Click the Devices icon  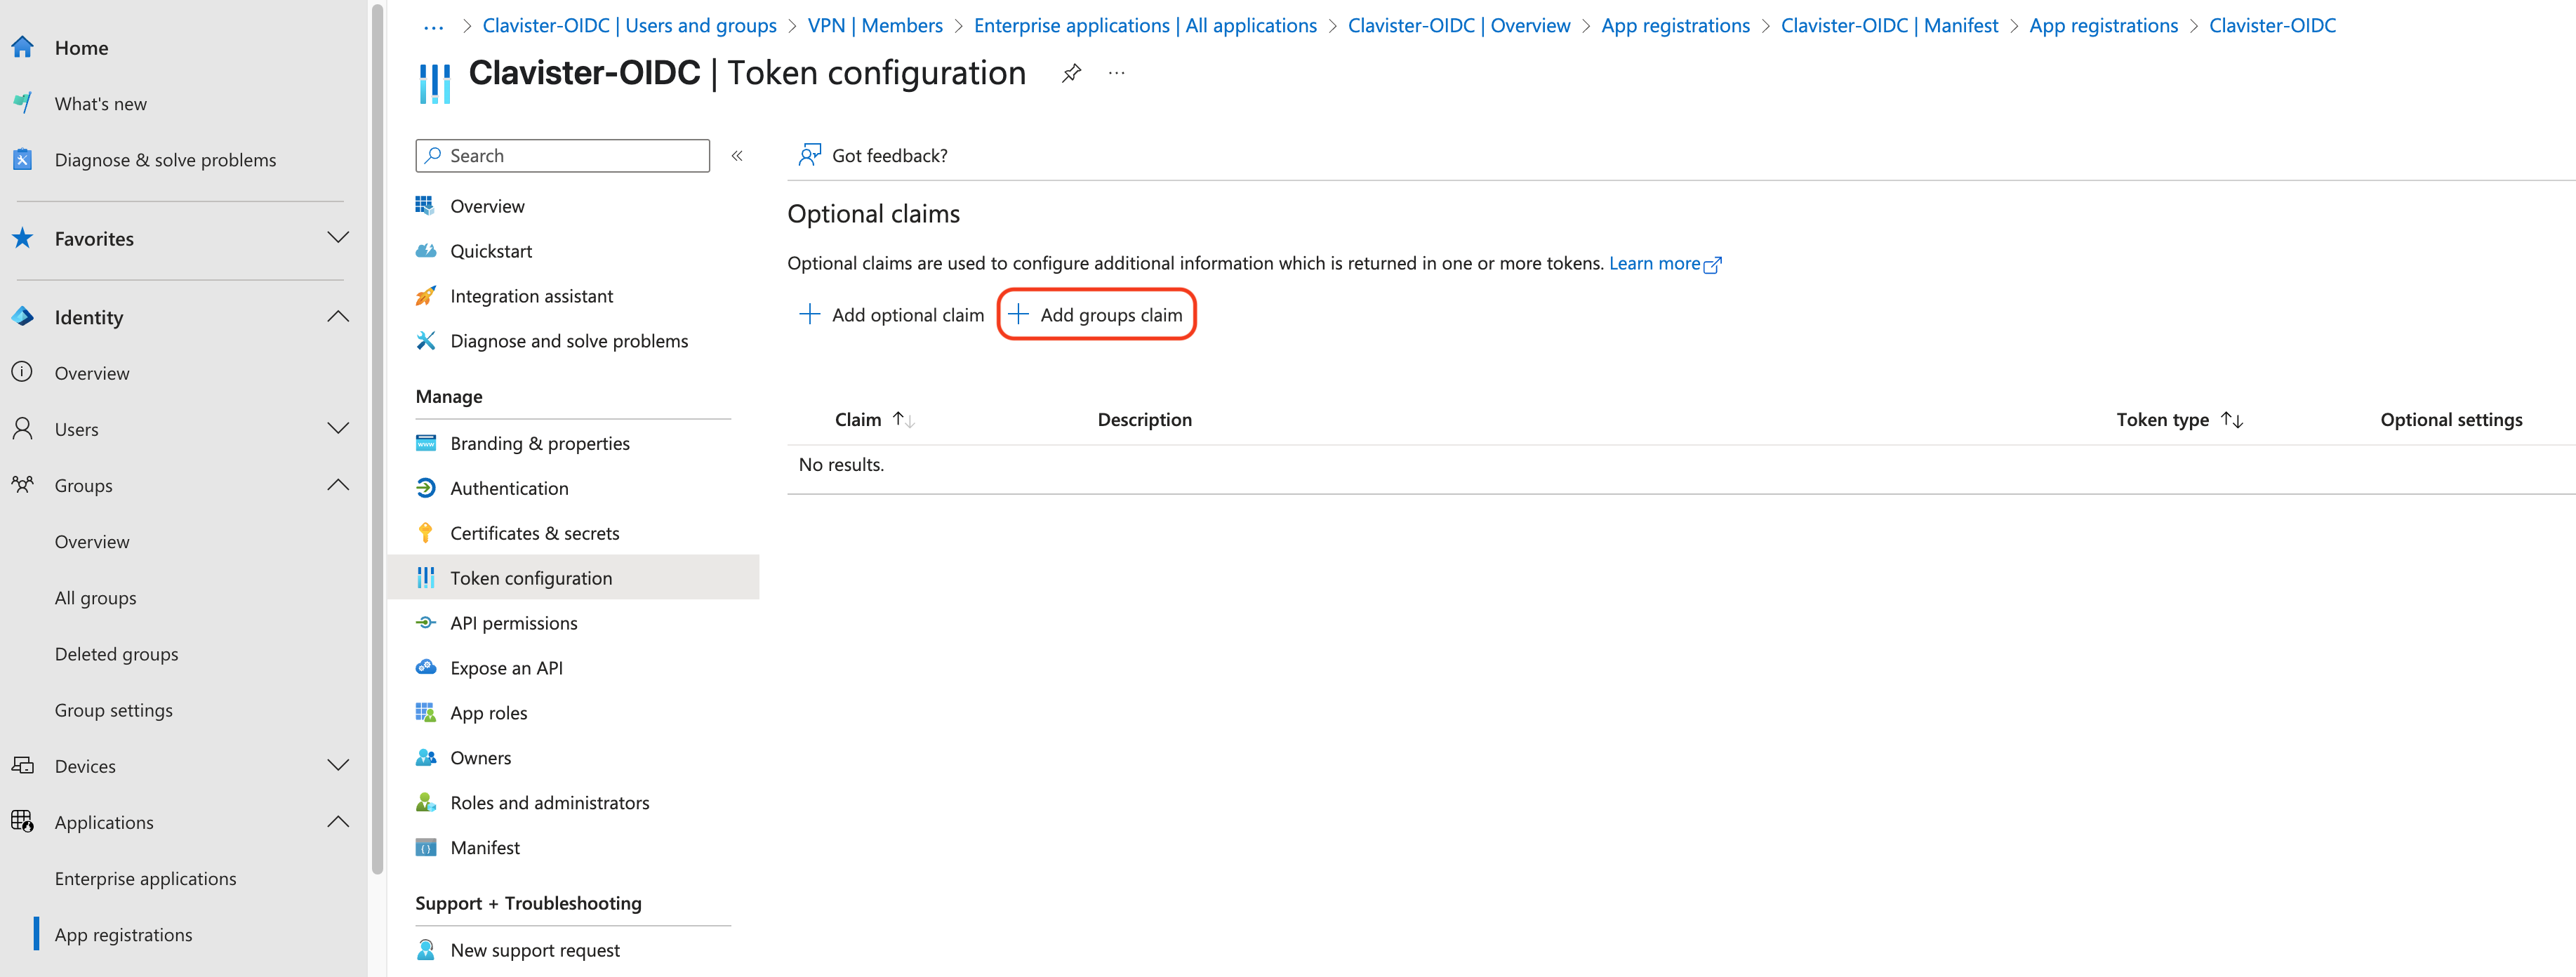(x=23, y=765)
